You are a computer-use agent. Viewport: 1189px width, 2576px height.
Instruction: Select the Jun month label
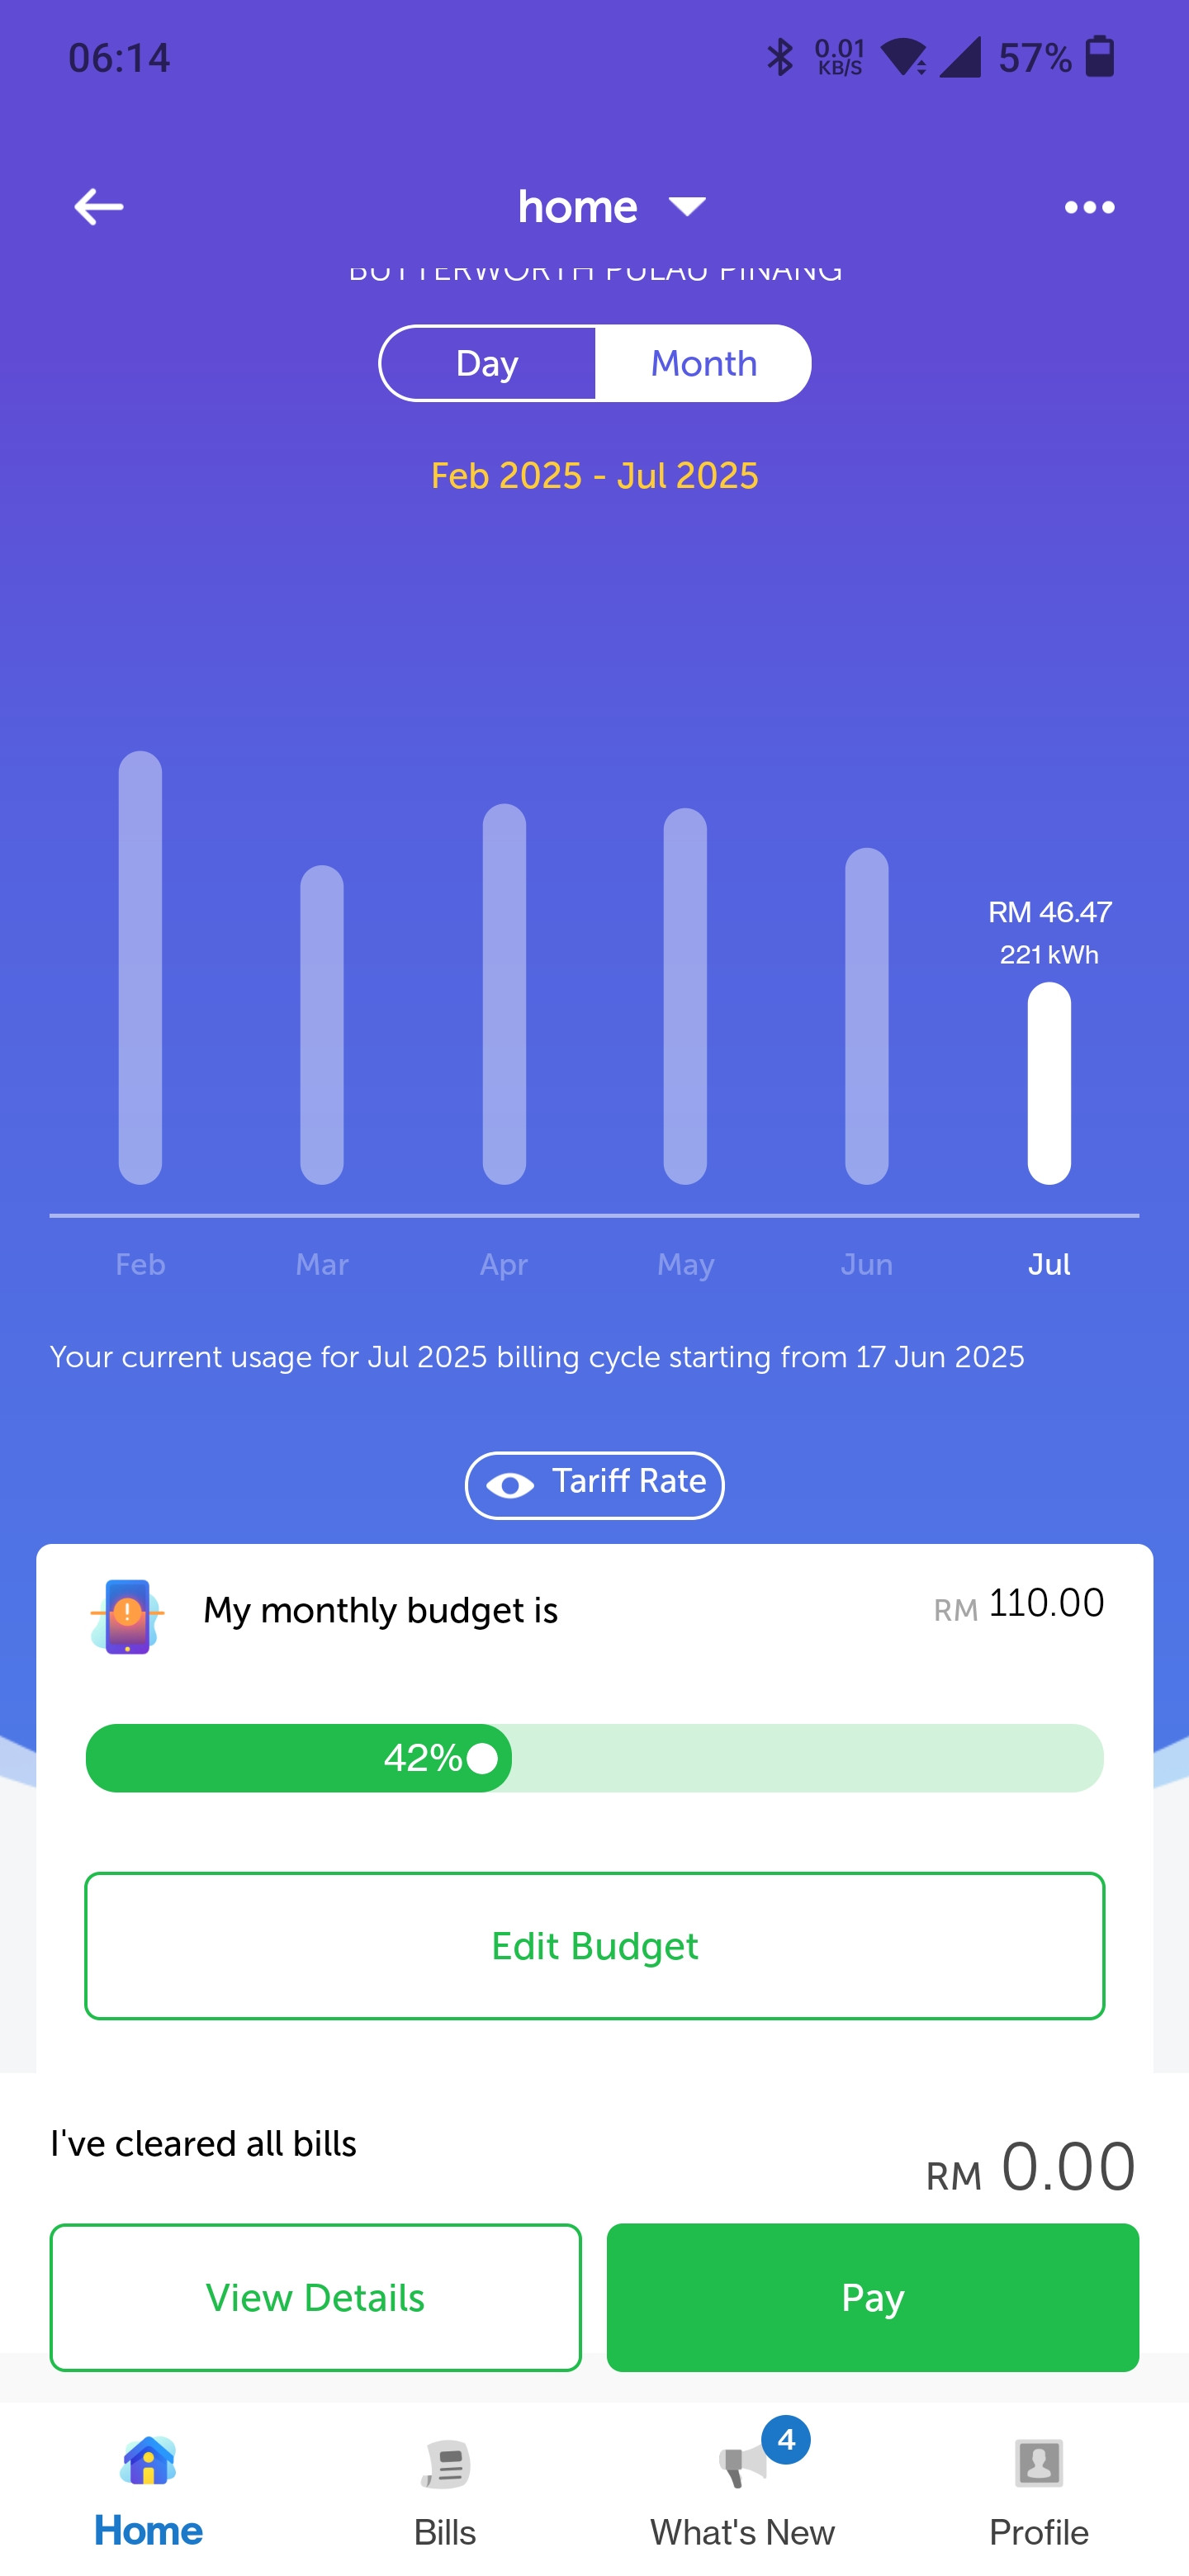point(866,1264)
